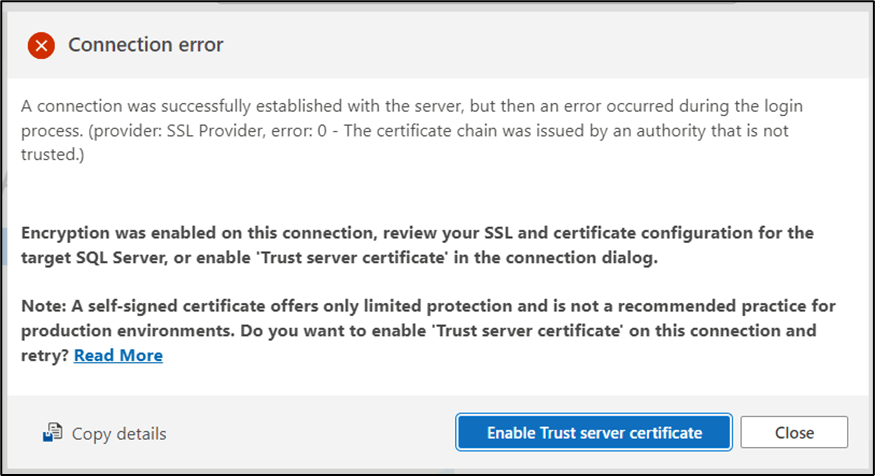Click the red connection error icon
The image size is (875, 476).
tap(41, 45)
